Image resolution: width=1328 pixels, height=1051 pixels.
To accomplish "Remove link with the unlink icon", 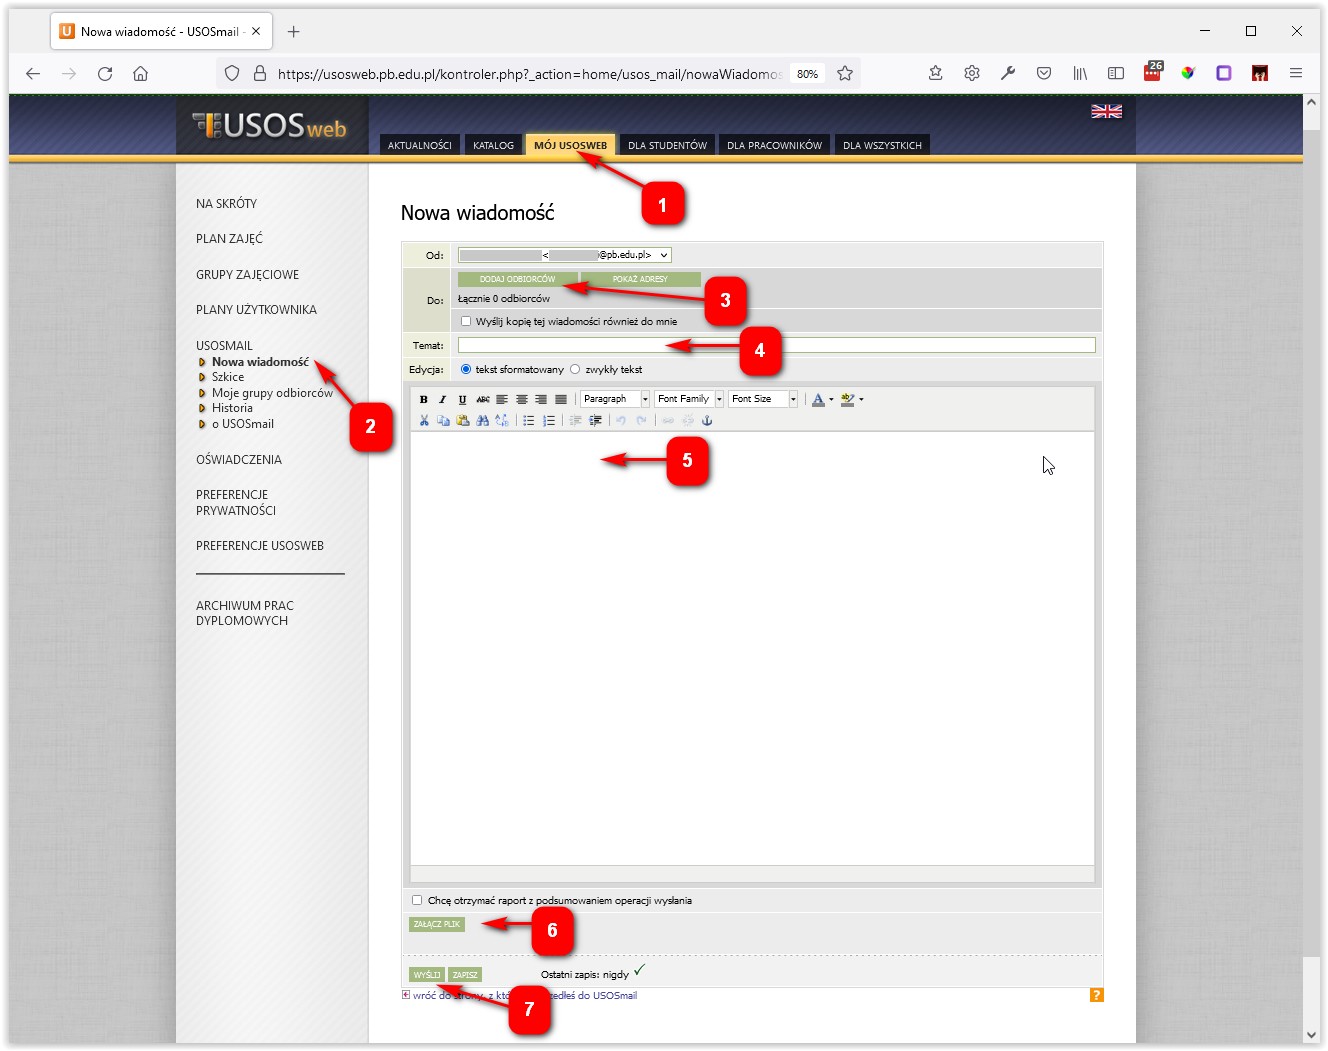I will click(x=688, y=421).
